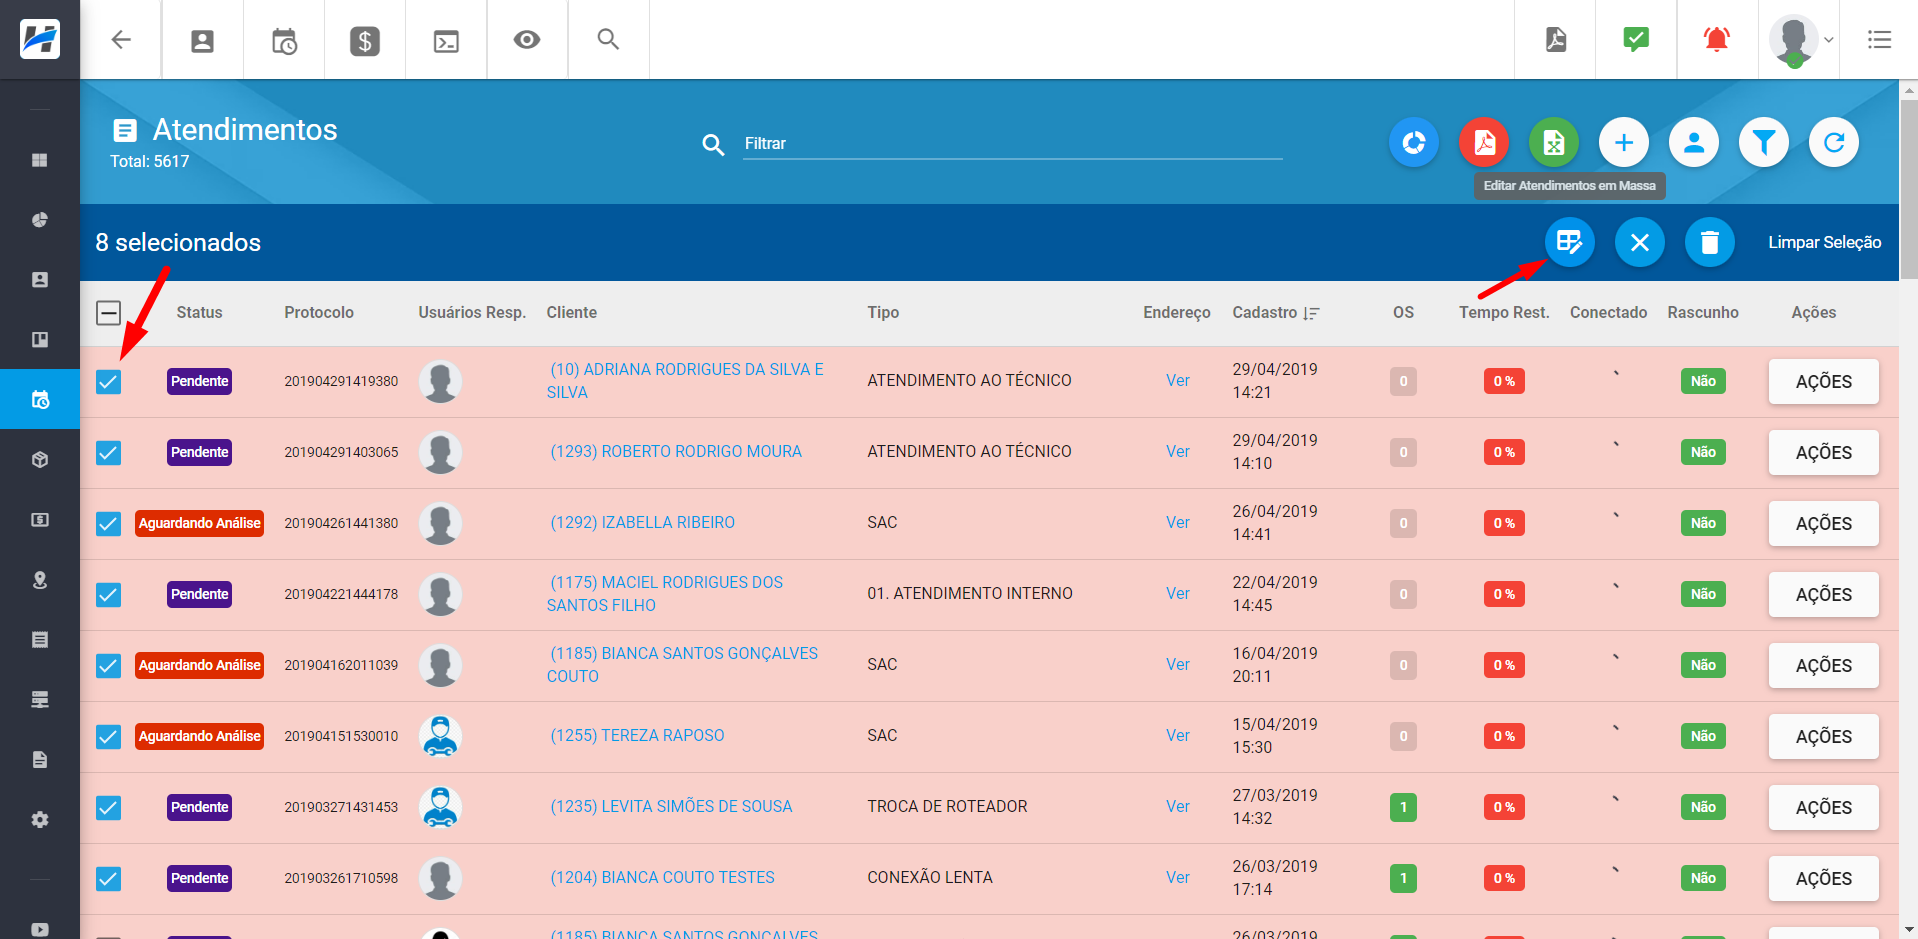Viewport: 1918px width, 939px height.
Task: Click green OS badge 1 in LEVITA row
Action: pos(1403,807)
